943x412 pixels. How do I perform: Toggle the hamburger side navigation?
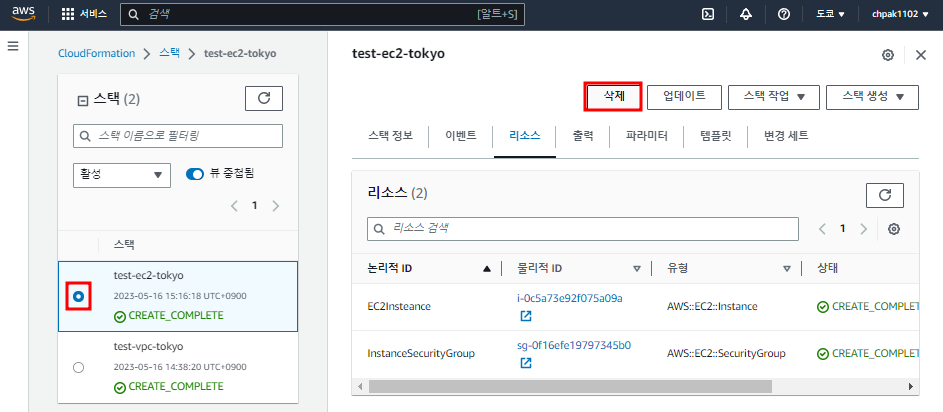[13, 46]
